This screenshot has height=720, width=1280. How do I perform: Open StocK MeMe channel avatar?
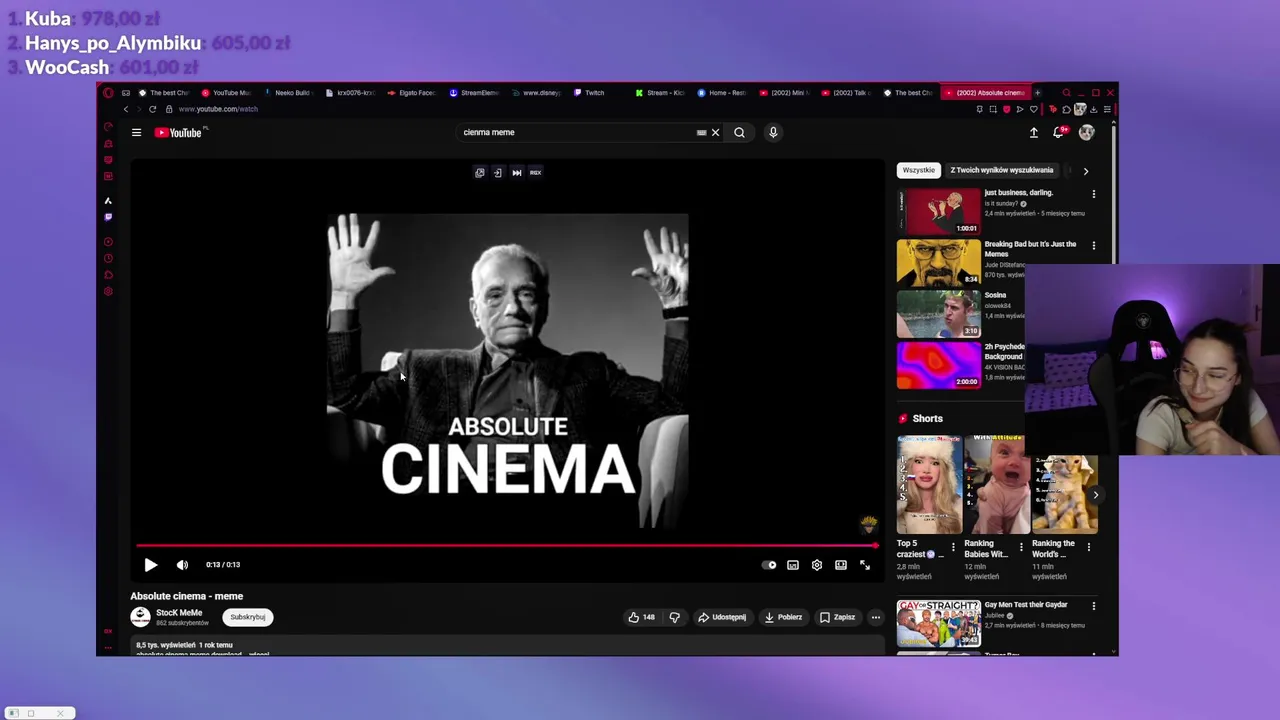click(x=140, y=617)
